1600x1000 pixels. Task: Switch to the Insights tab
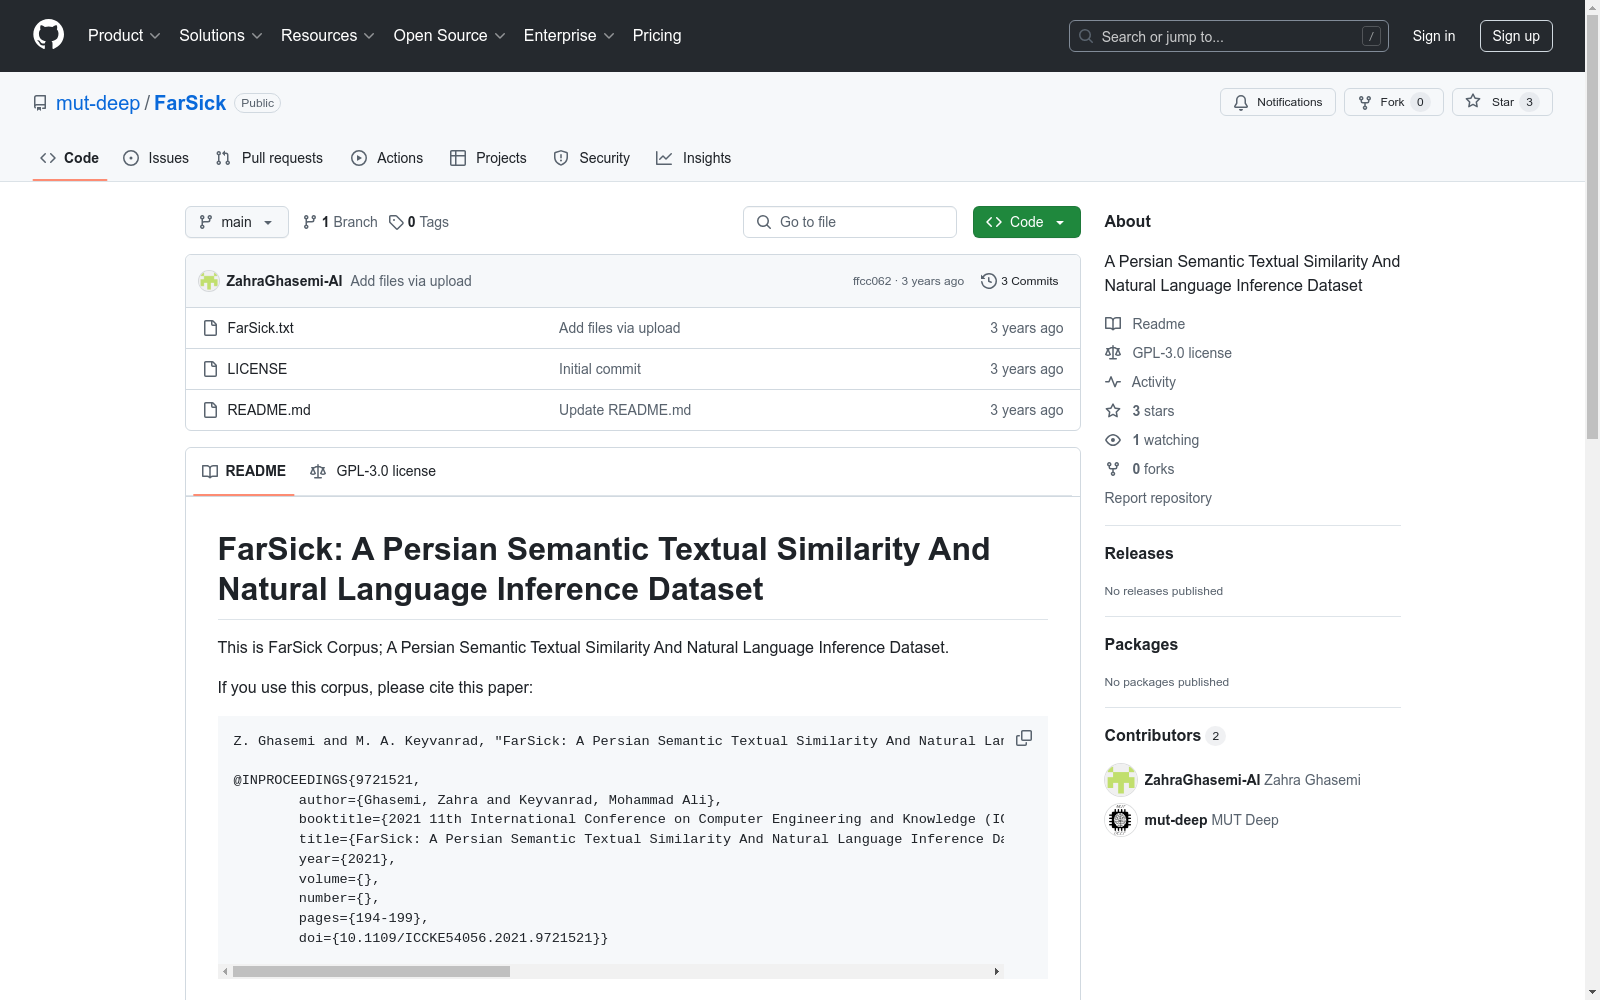[x=694, y=158]
